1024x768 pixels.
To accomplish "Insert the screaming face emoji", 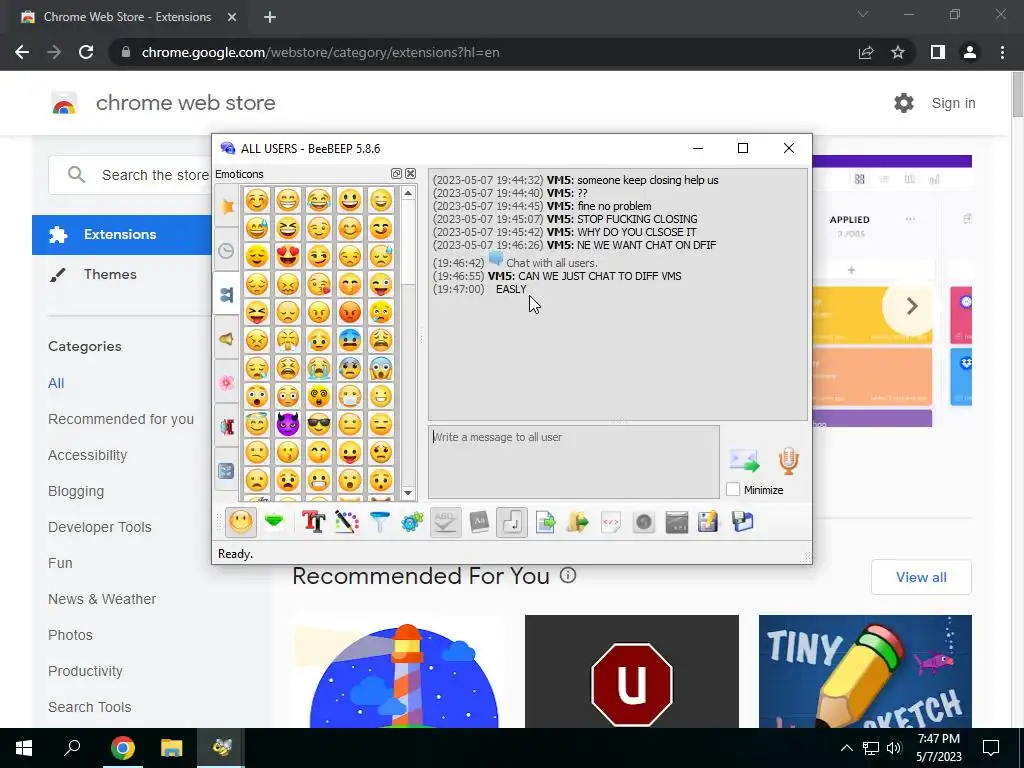I will point(381,368).
